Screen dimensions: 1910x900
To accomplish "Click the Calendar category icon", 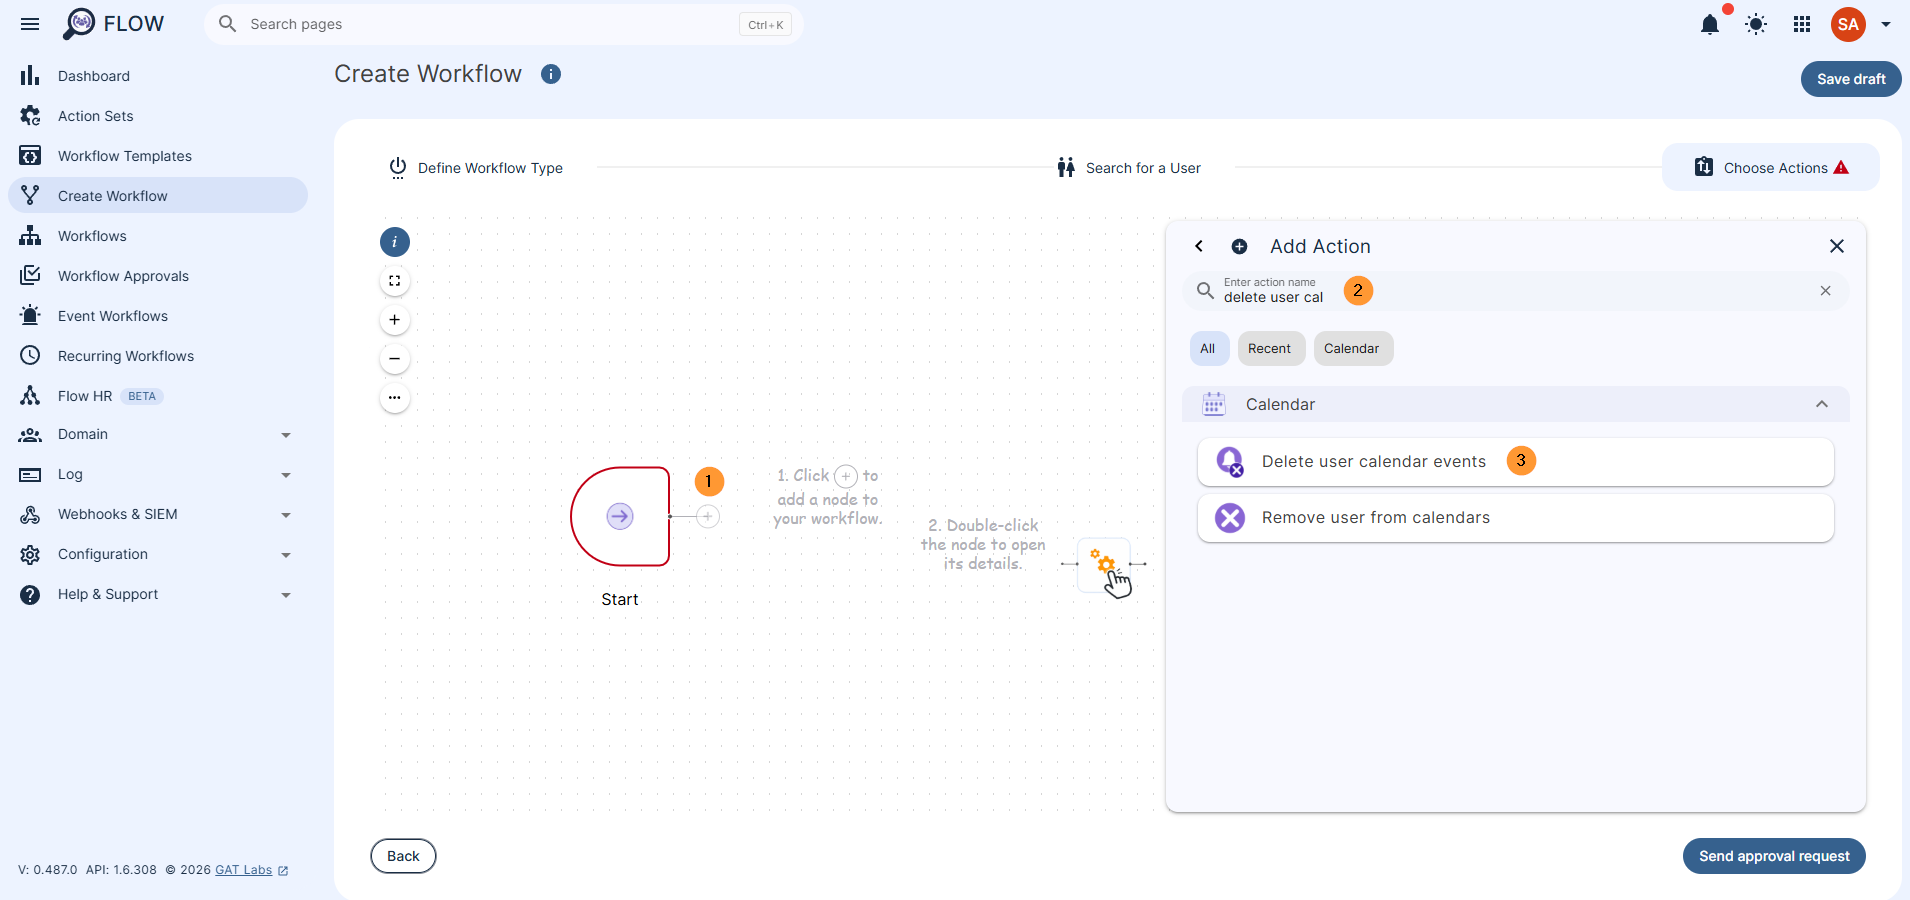I will click(x=1214, y=404).
